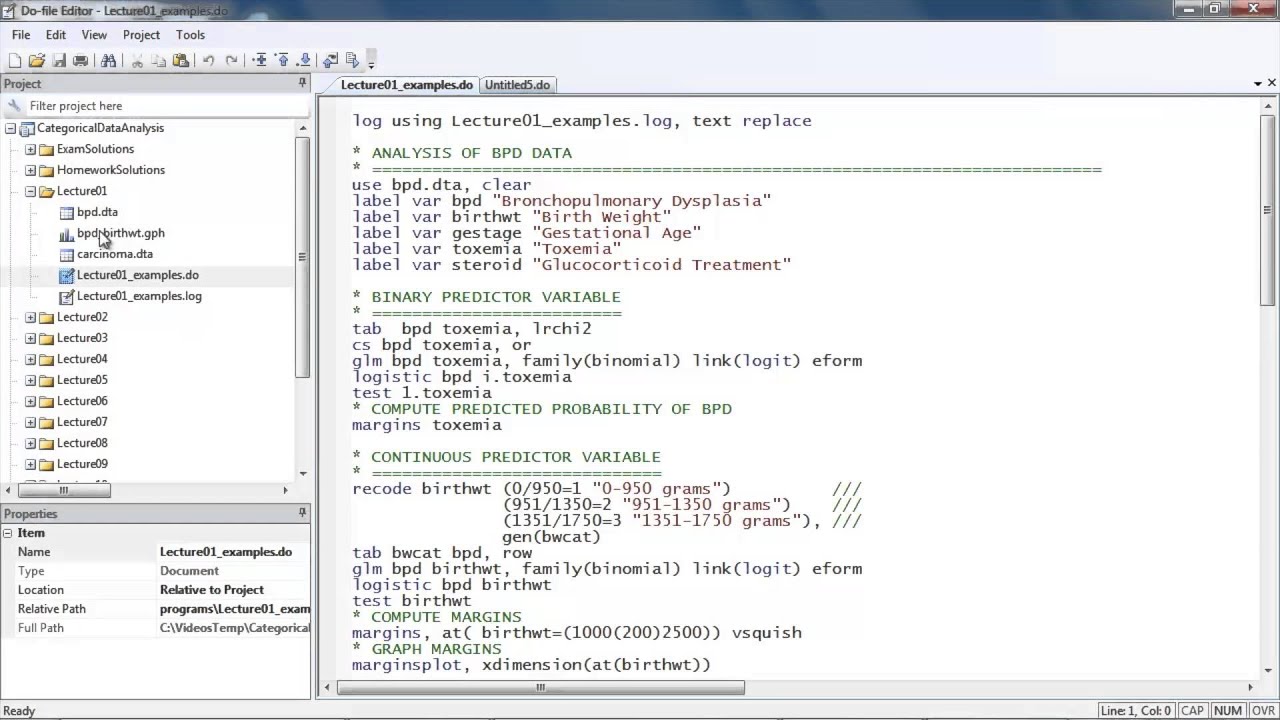Expand the Lecture04 folder

click(31, 359)
